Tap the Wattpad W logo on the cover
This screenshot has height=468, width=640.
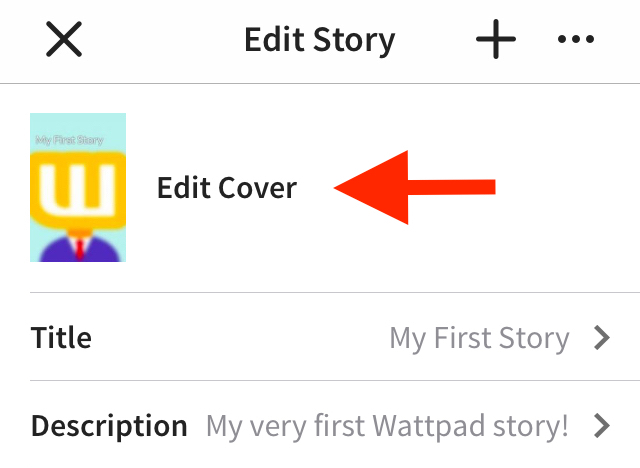pyautogui.click(x=78, y=190)
